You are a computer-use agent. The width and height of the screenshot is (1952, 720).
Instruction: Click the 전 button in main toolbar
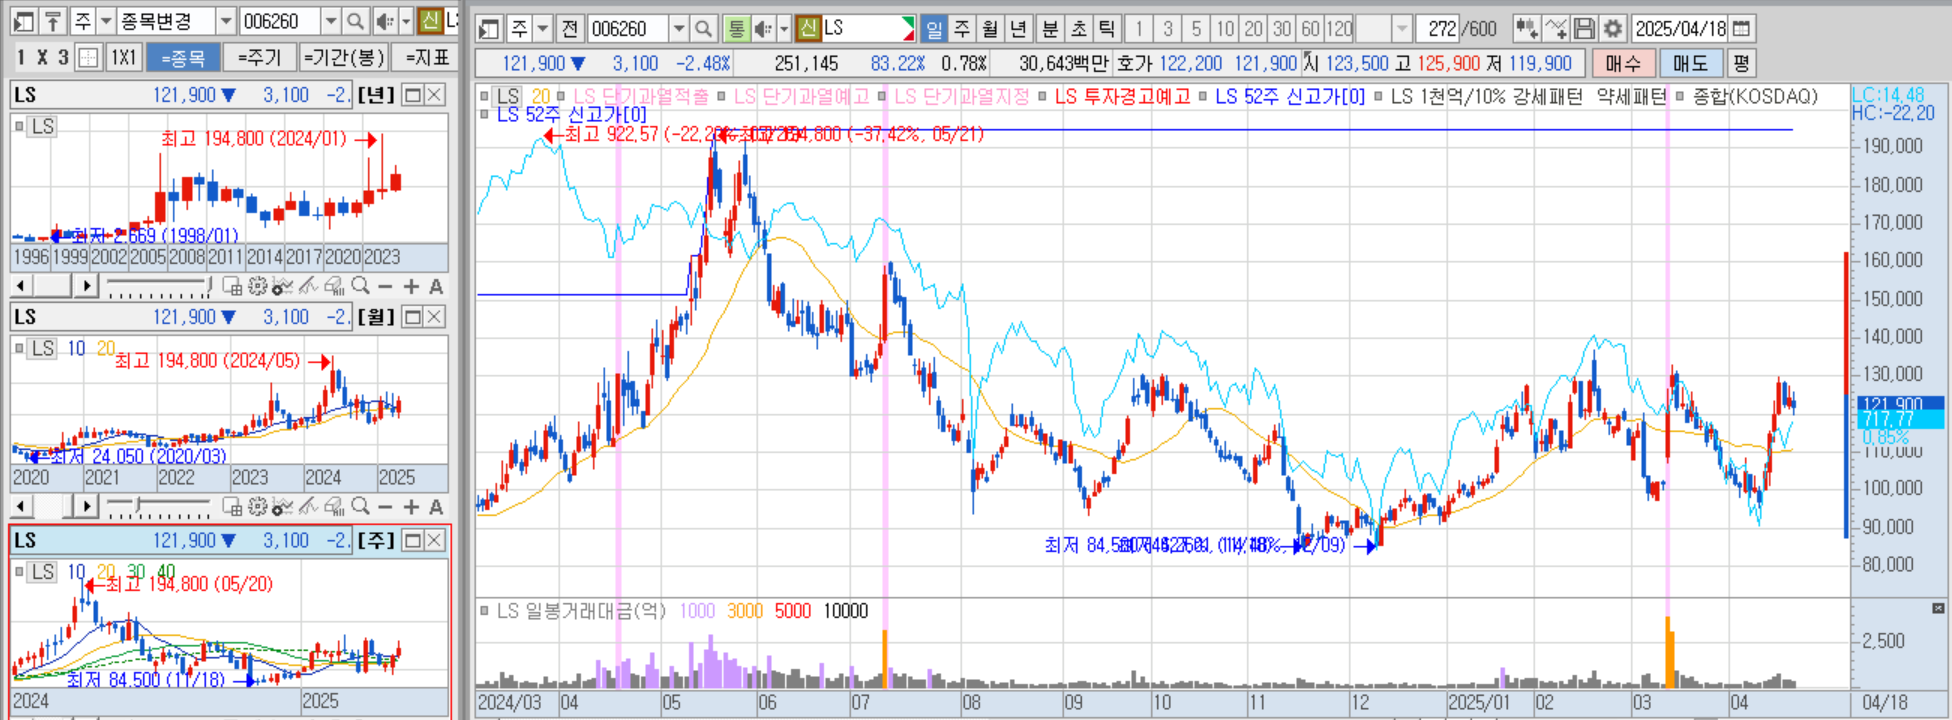[570, 29]
